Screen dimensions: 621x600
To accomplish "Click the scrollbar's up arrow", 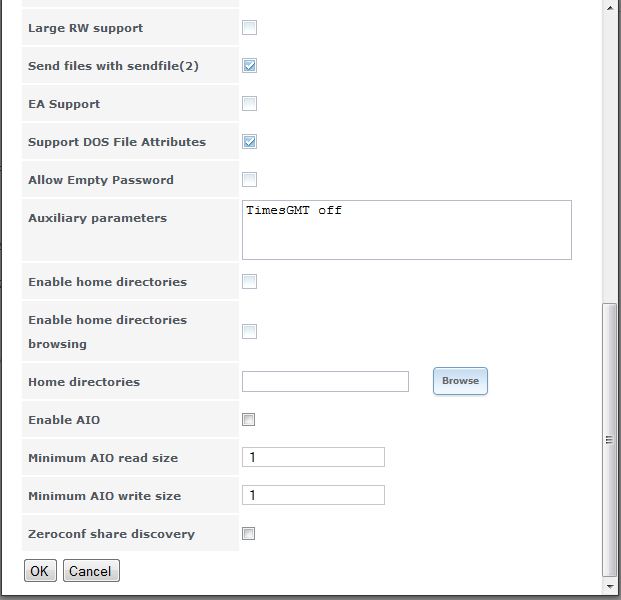I will [609, 7].
